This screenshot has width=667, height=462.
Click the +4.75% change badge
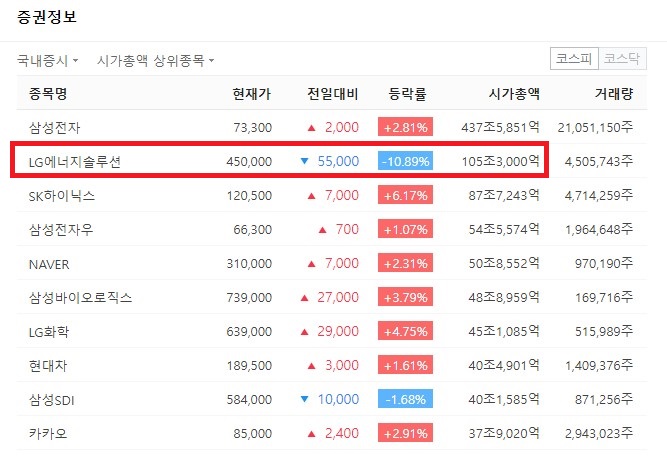[x=405, y=331]
